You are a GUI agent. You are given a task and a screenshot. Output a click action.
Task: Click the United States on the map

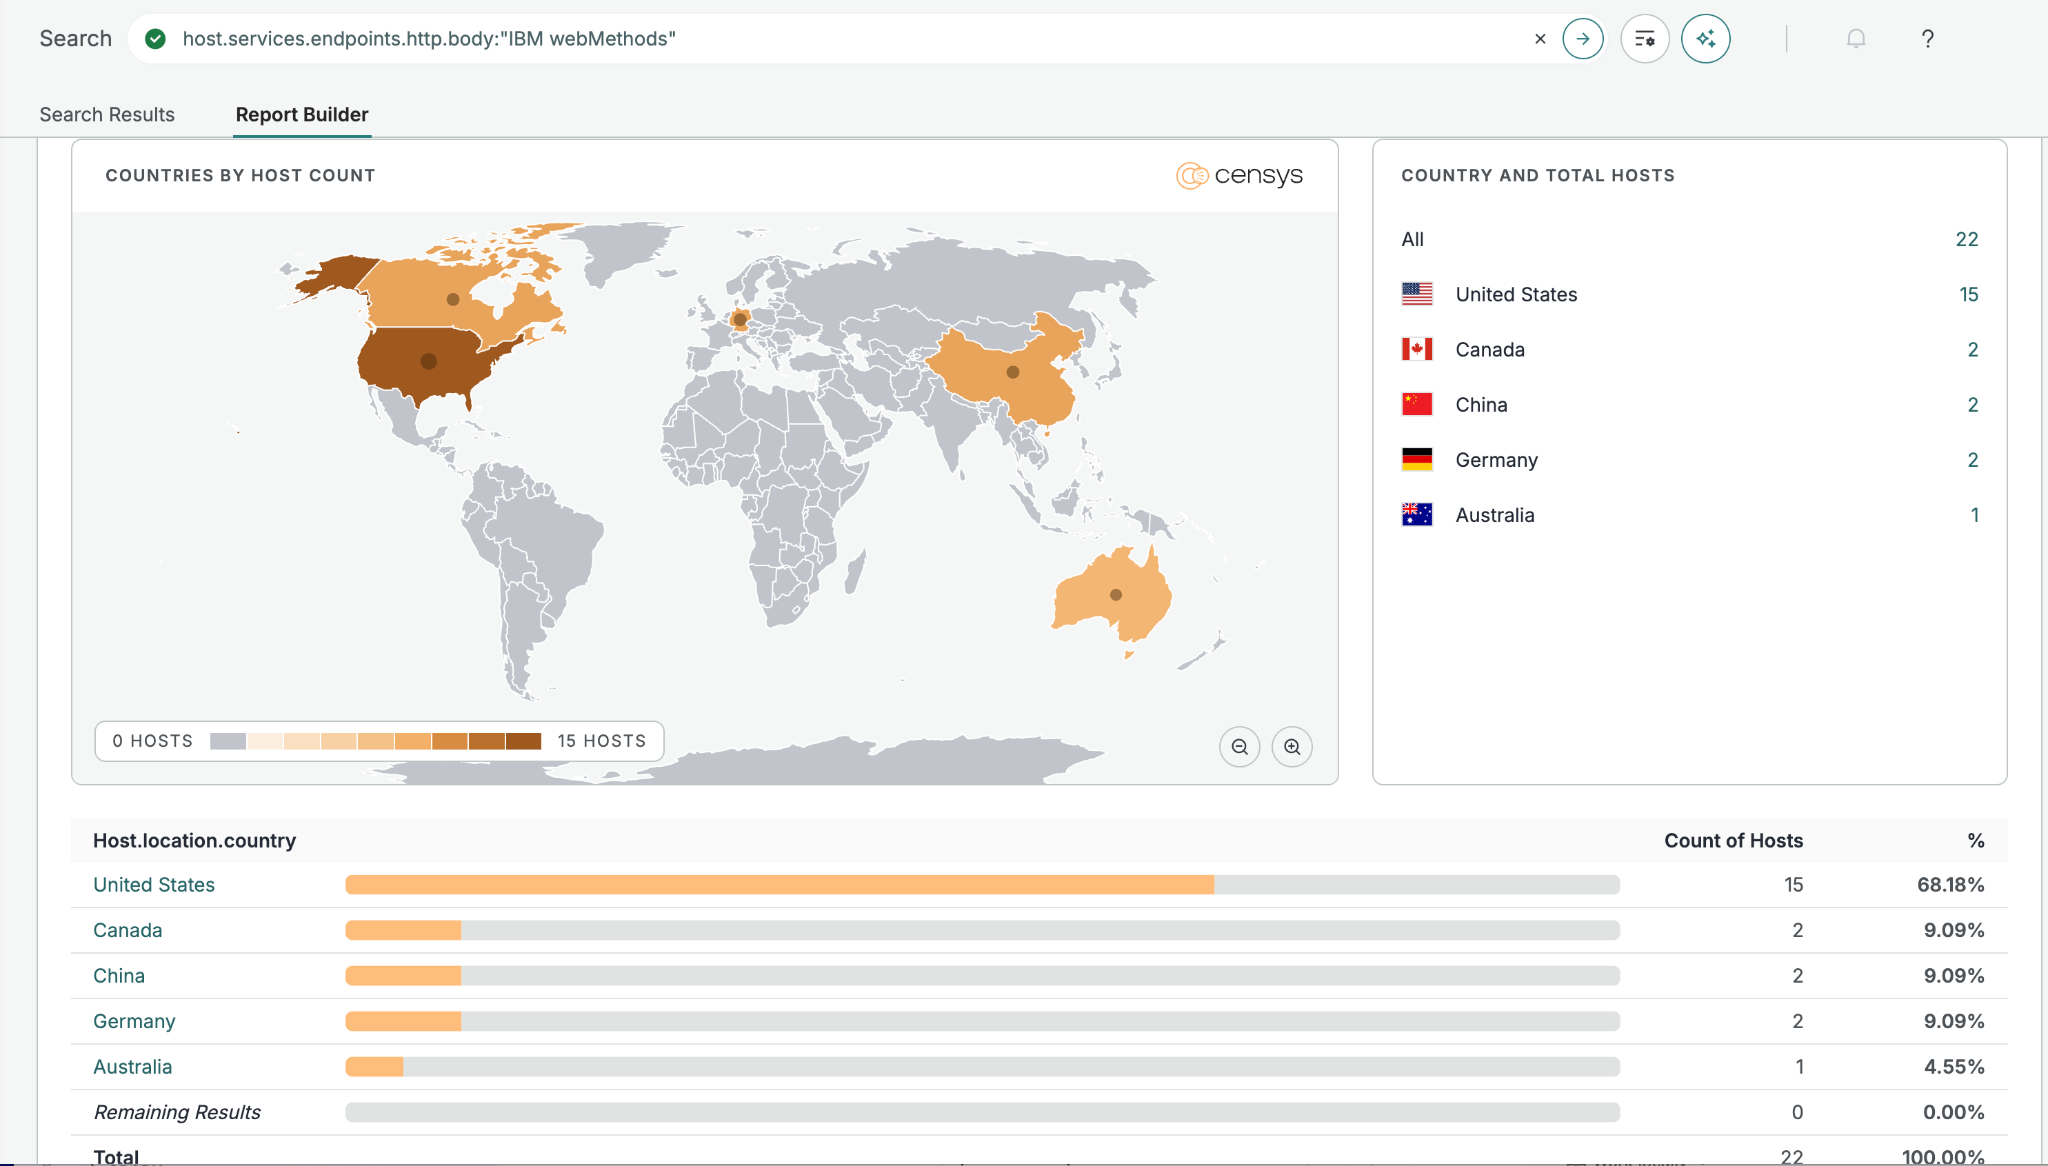pyautogui.click(x=428, y=361)
